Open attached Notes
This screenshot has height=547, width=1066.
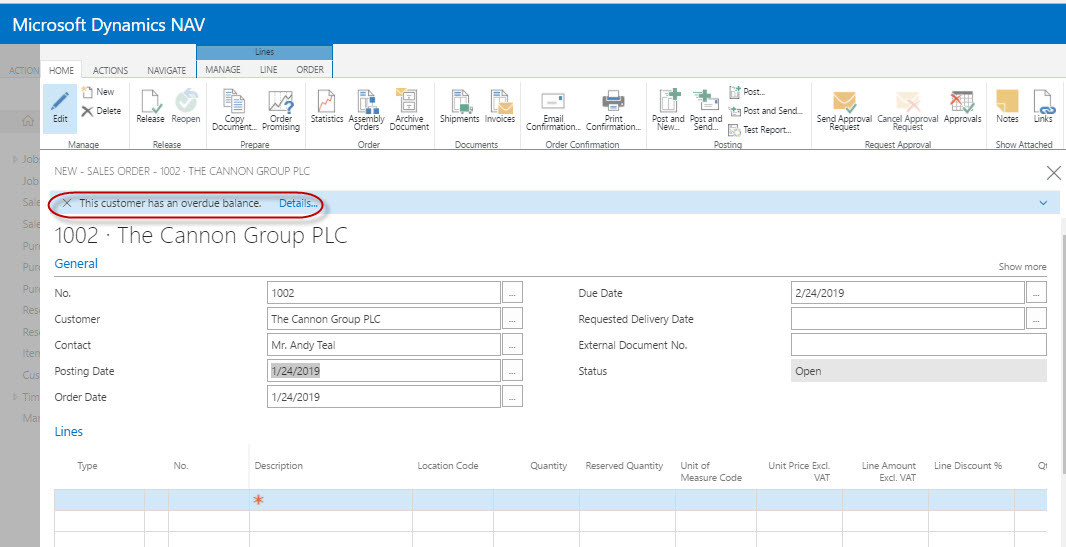pyautogui.click(x=1007, y=107)
